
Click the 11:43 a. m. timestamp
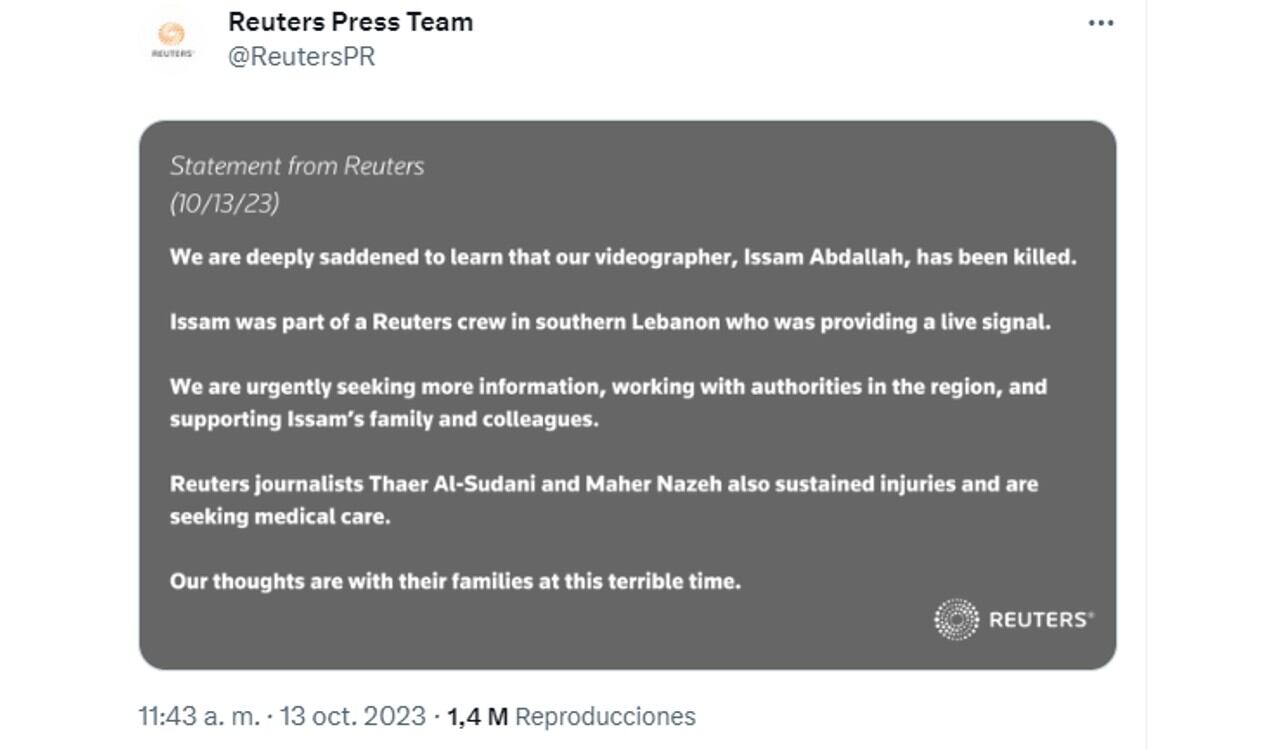[198, 717]
